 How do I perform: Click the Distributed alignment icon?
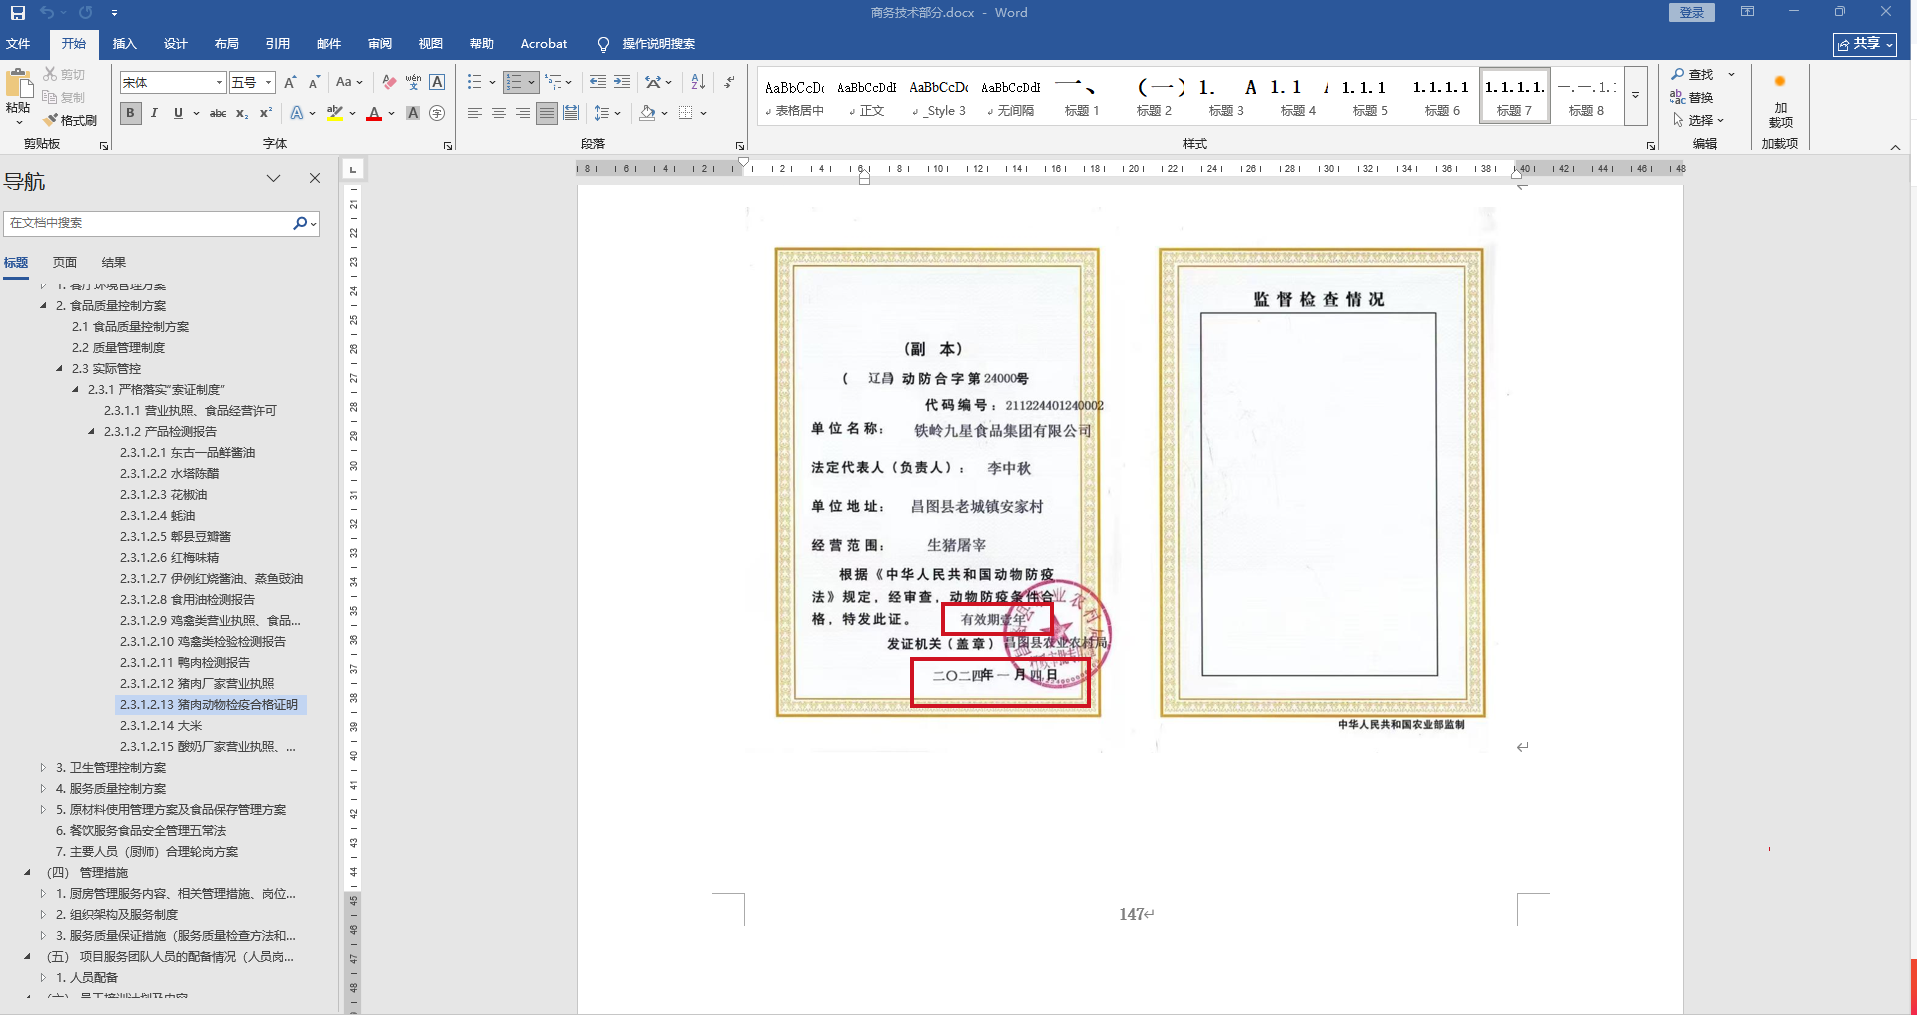[x=571, y=113]
